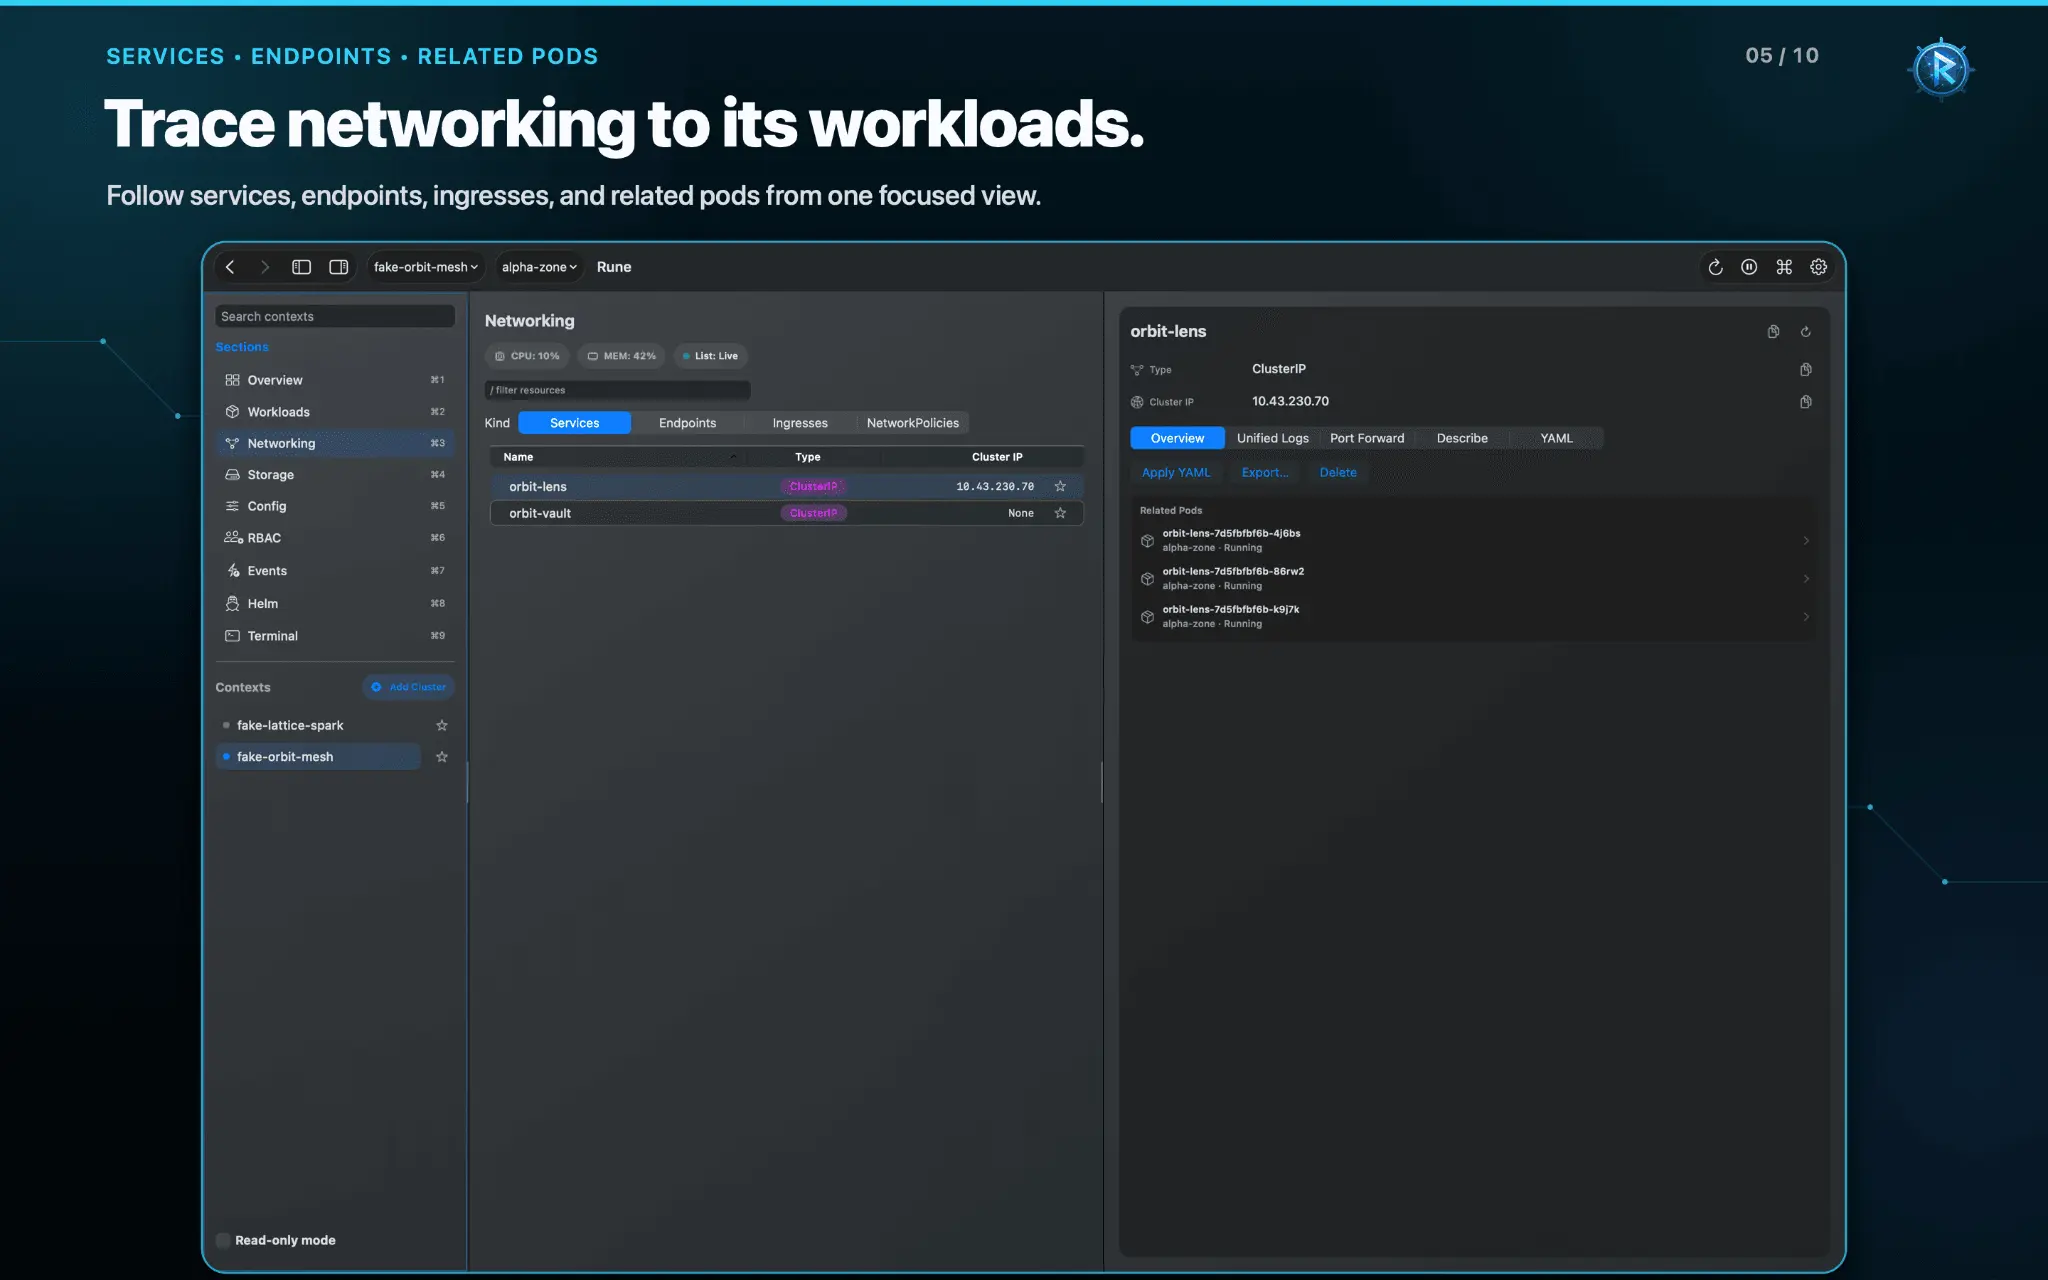Select the fake-orbit-mesh context
Viewport: 2048px width, 1280px height.
click(x=318, y=757)
